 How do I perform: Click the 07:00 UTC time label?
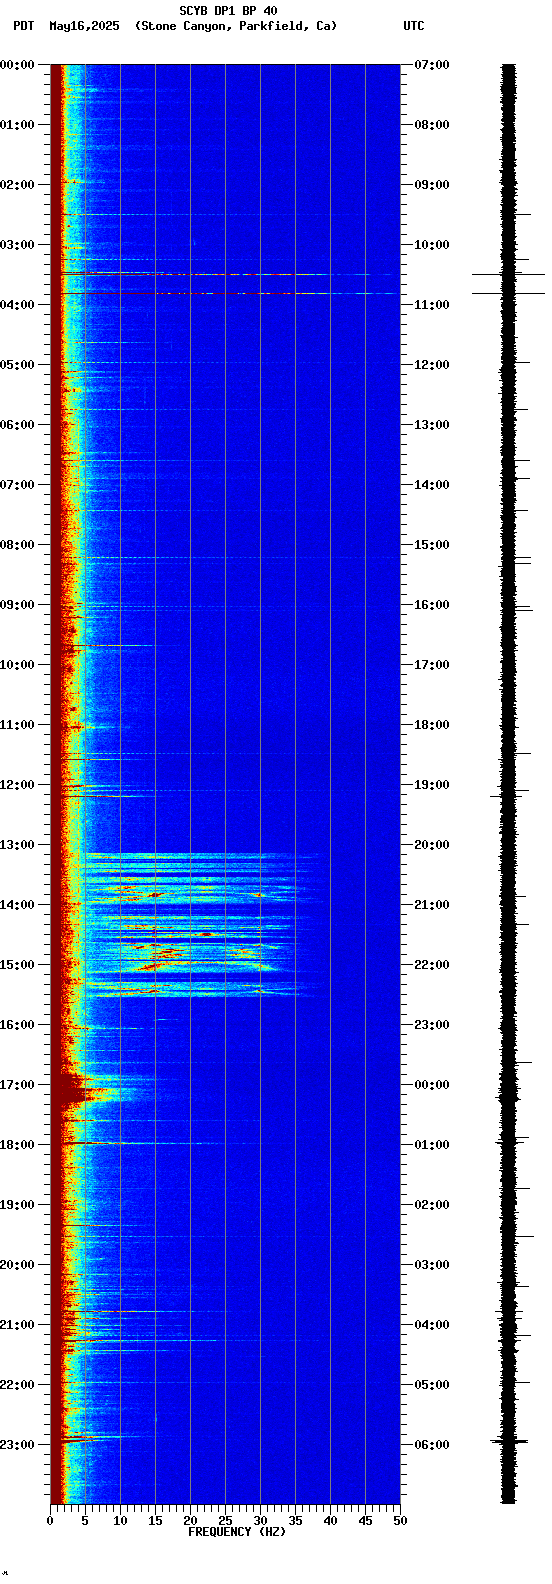(431, 65)
